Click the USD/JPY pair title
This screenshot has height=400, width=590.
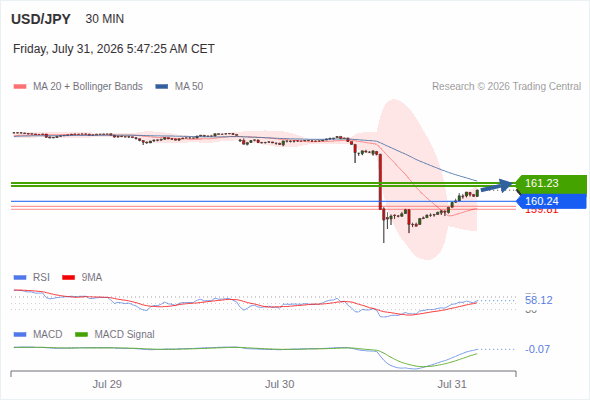pyautogui.click(x=41, y=19)
